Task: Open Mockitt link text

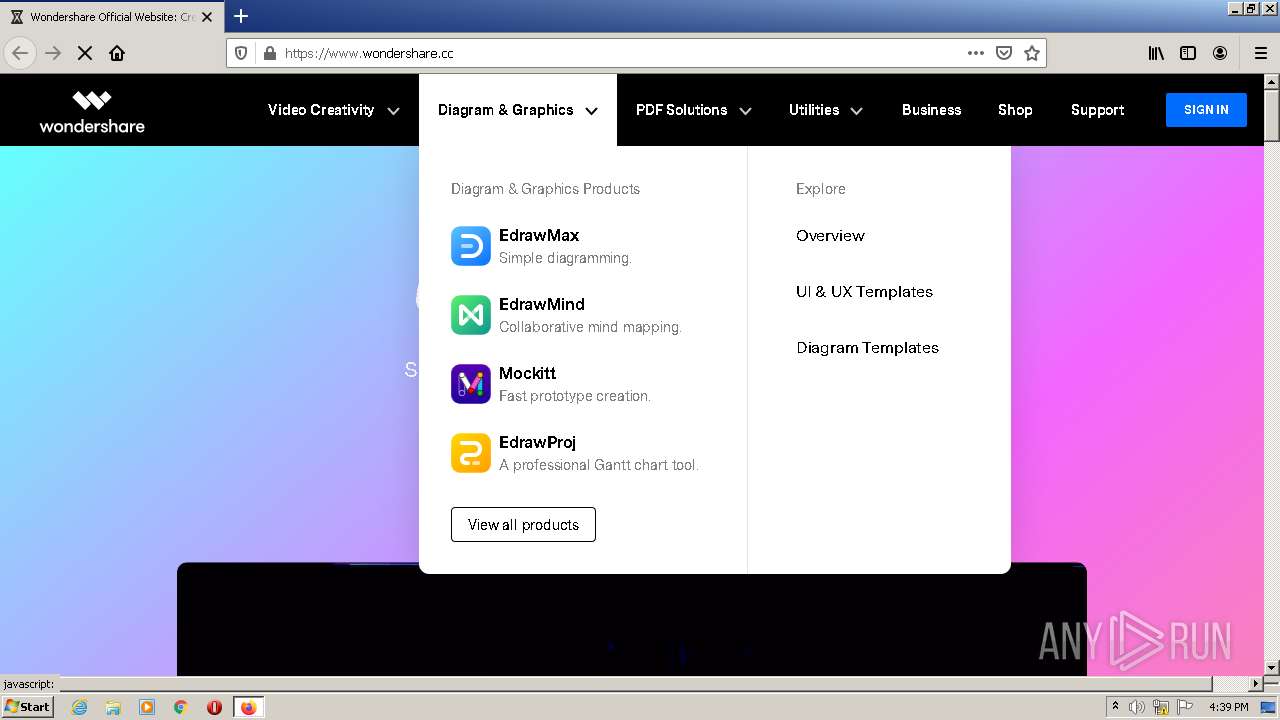Action: click(x=527, y=374)
